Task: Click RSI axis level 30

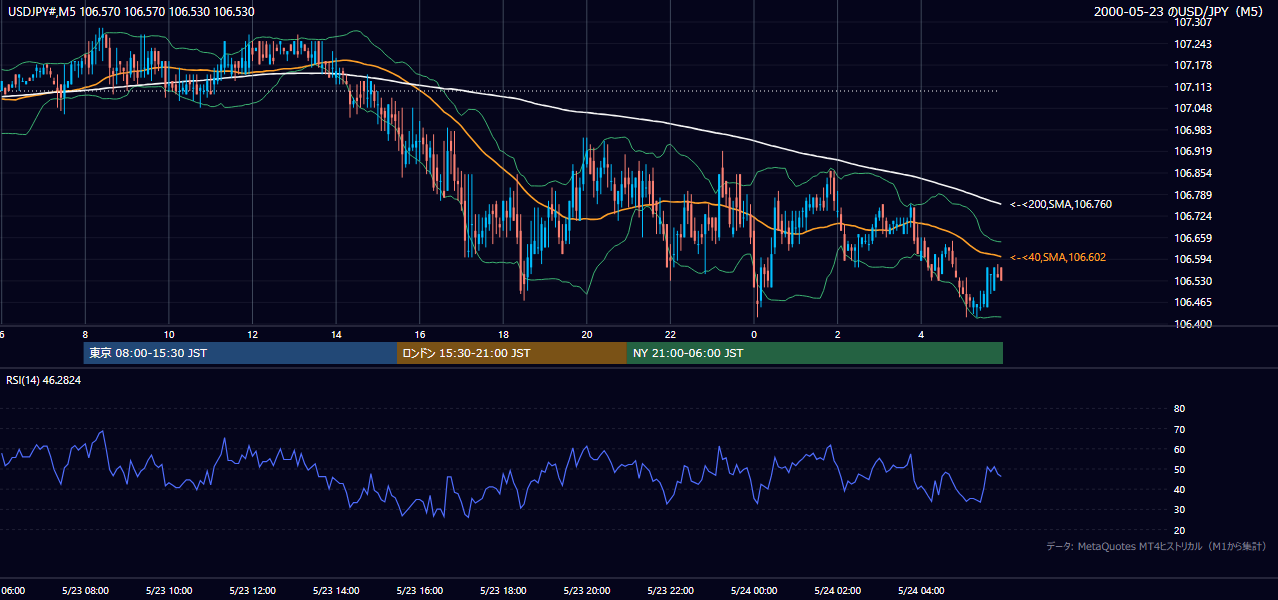Action: [1179, 509]
